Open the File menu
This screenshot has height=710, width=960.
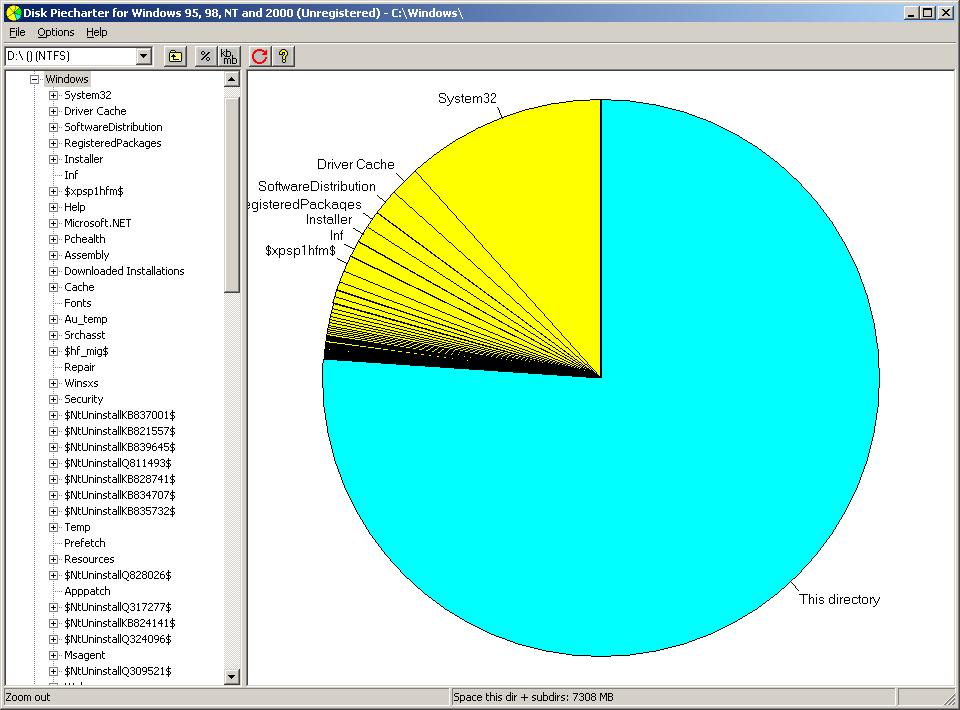point(17,32)
